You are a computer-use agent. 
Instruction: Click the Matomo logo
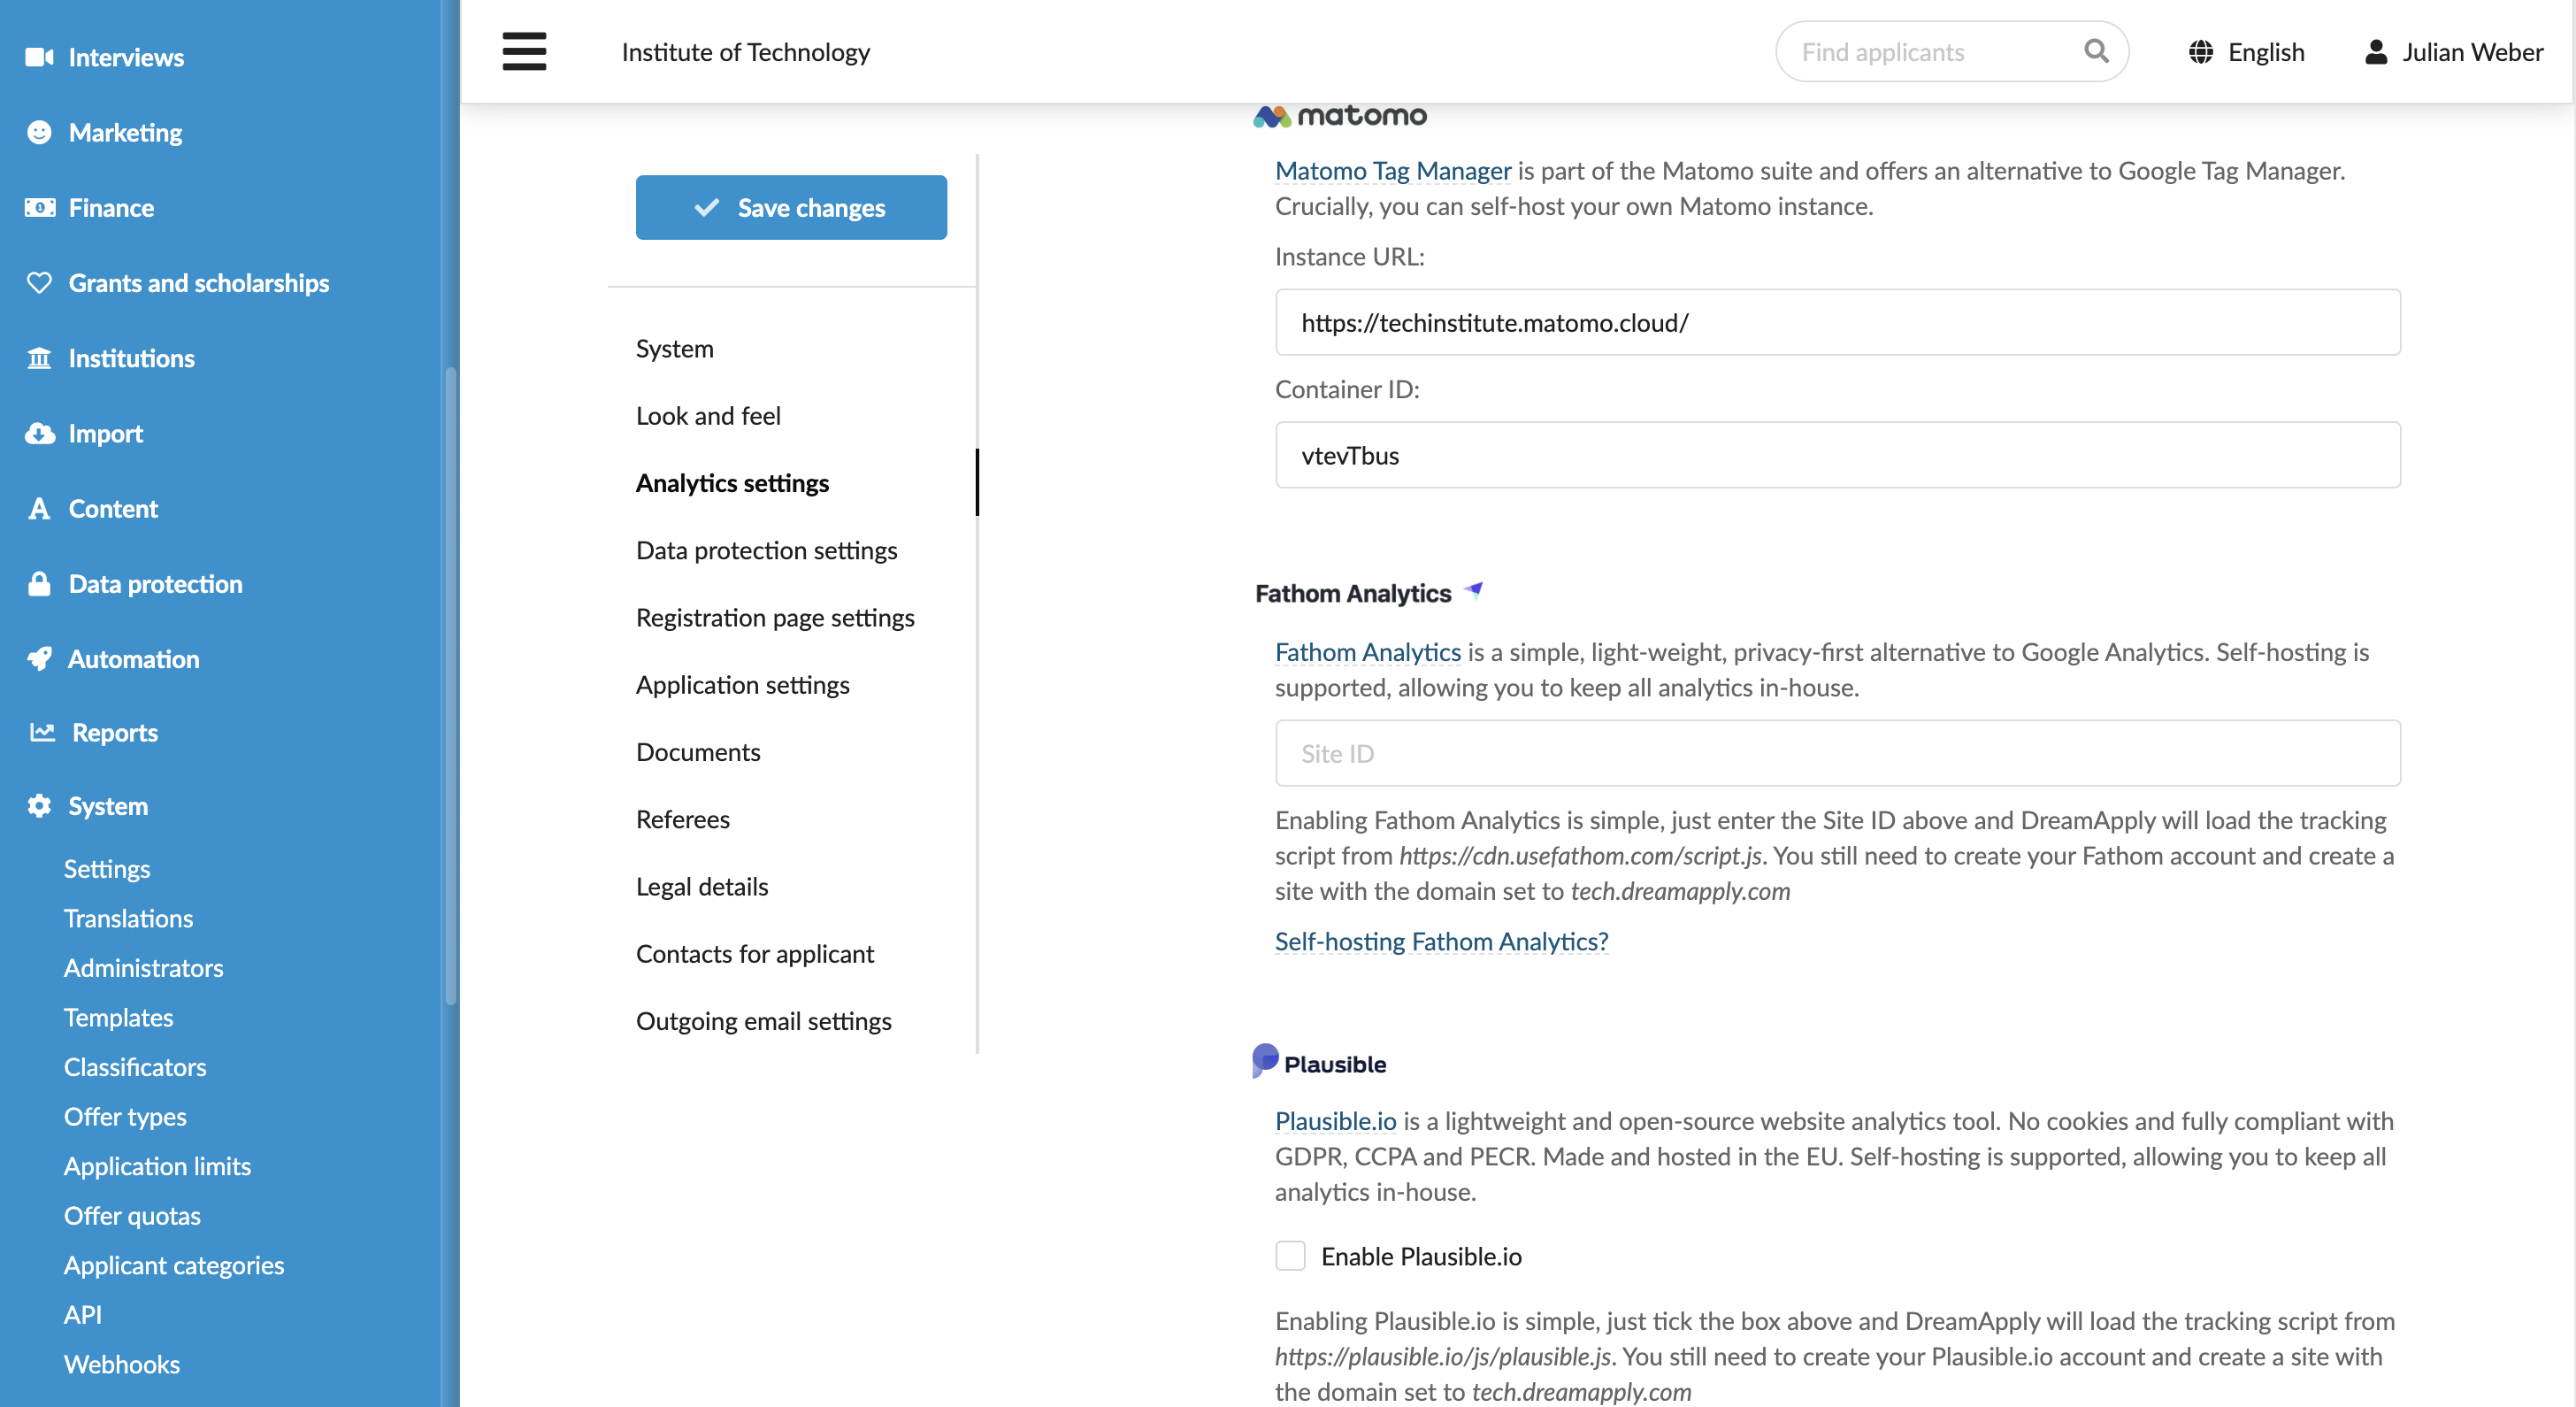(1340, 117)
